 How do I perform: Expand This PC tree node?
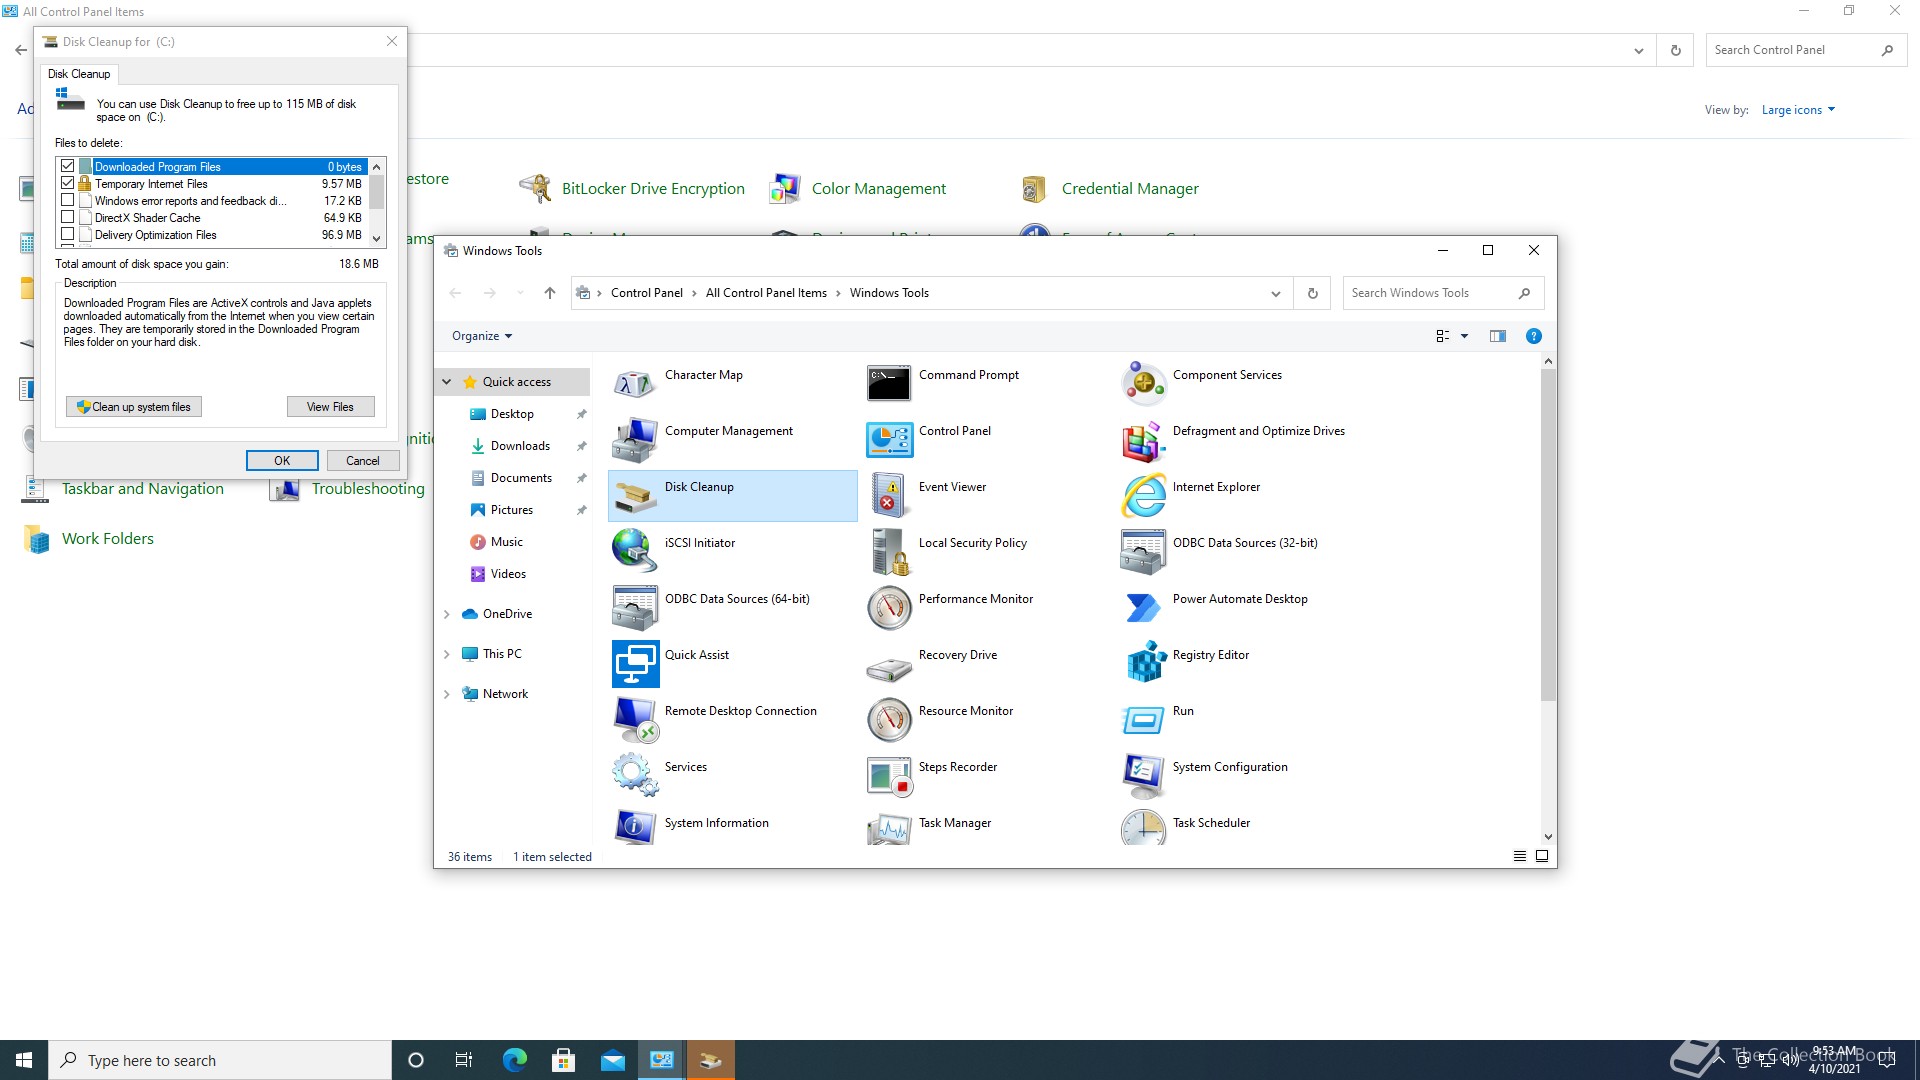click(x=447, y=654)
